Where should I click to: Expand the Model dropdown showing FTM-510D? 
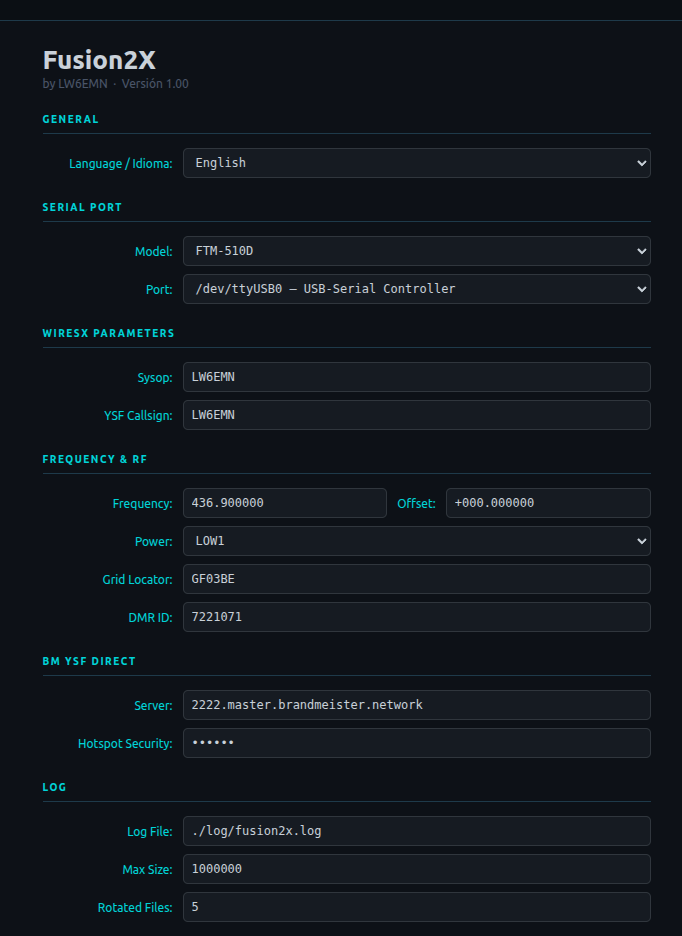pos(416,251)
